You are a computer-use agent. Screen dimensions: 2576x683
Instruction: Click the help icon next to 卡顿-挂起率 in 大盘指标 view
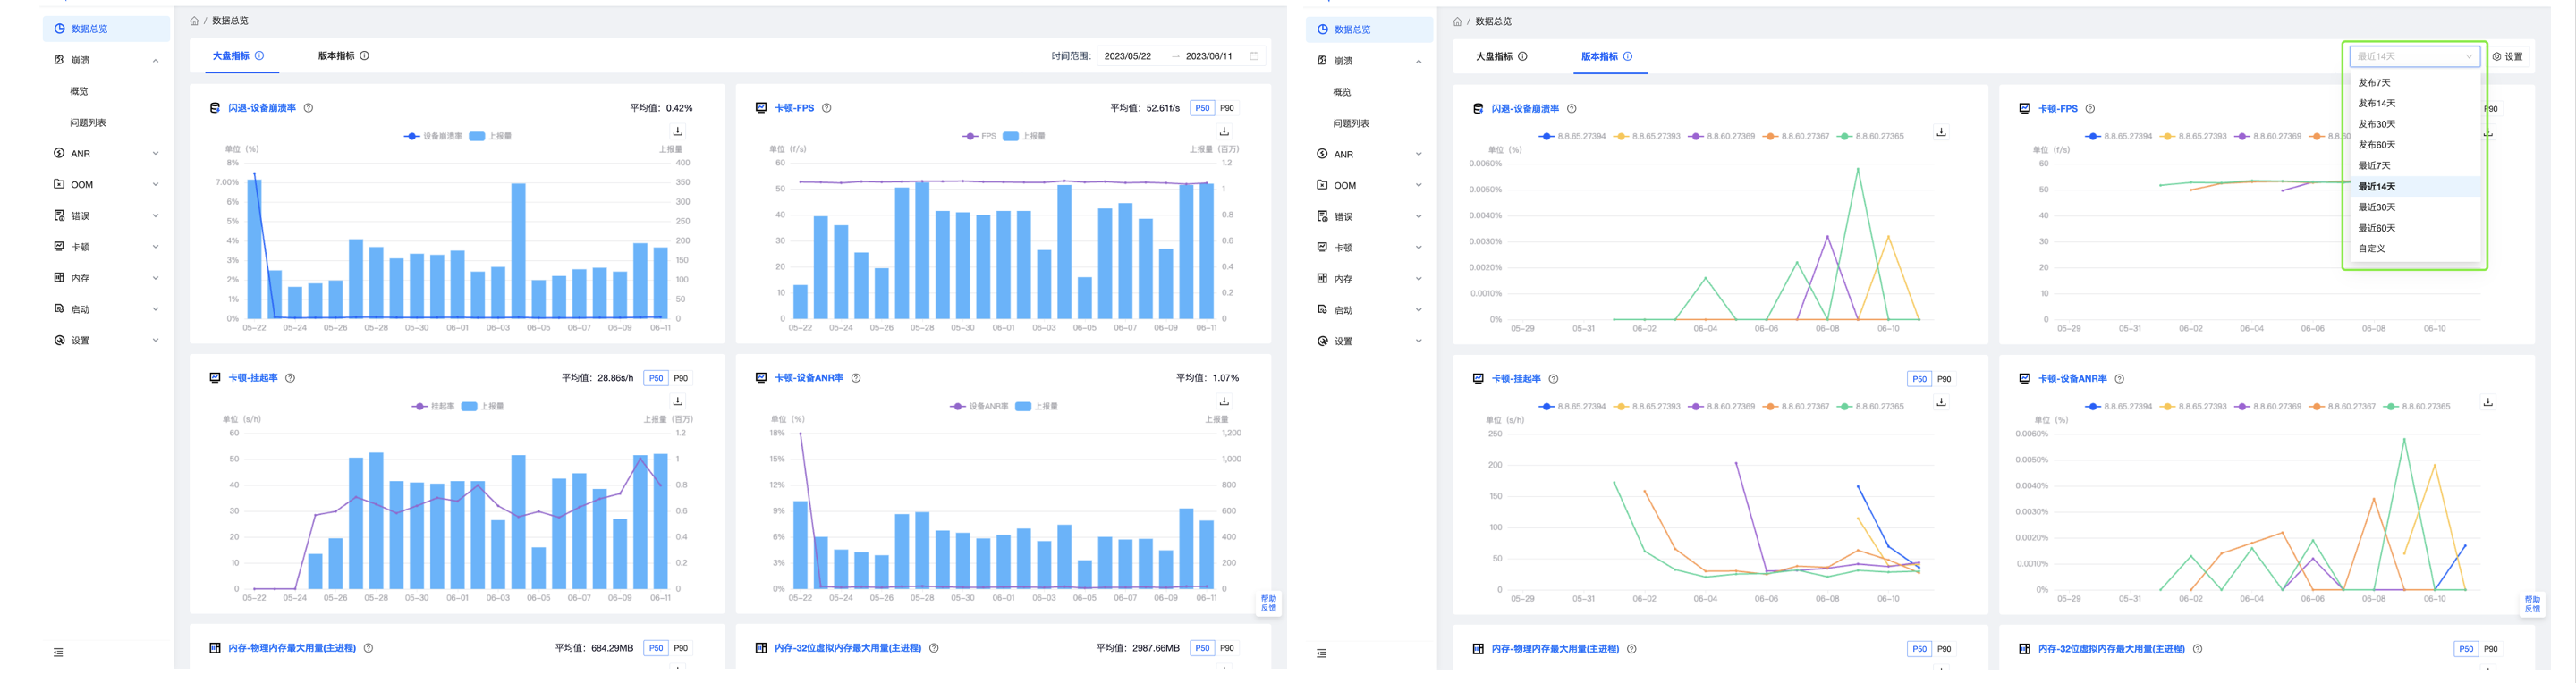[x=290, y=378]
